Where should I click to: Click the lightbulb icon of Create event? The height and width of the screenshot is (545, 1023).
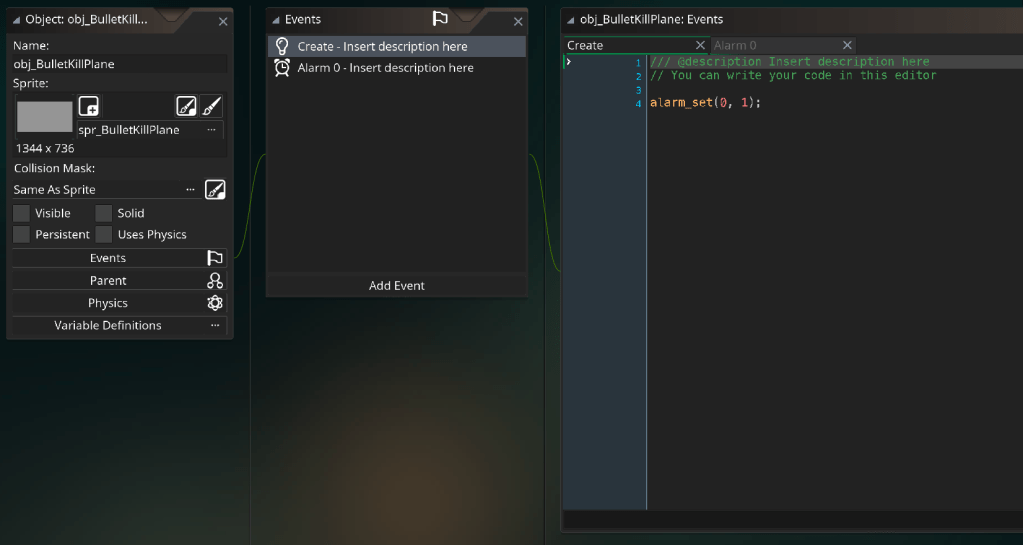(x=282, y=46)
